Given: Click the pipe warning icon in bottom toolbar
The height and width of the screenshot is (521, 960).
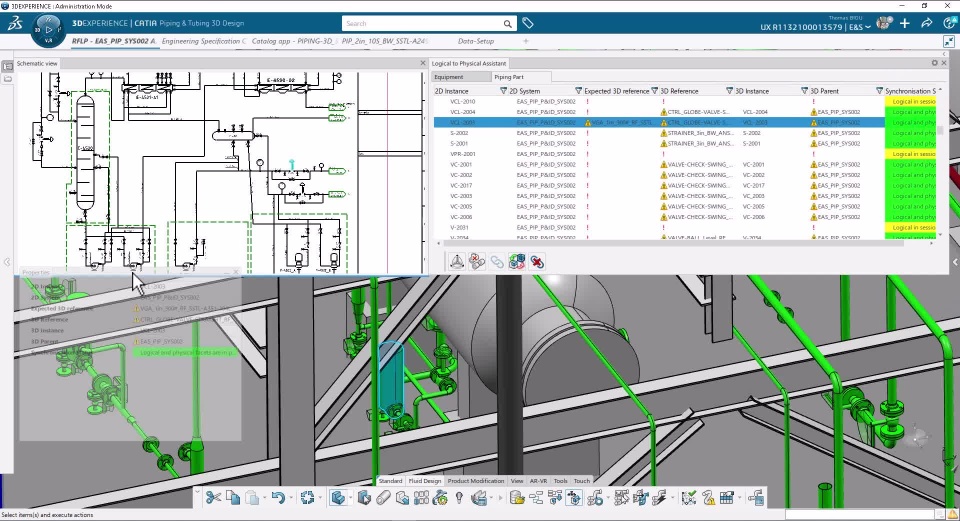Looking at the screenshot, I should coord(708,498).
